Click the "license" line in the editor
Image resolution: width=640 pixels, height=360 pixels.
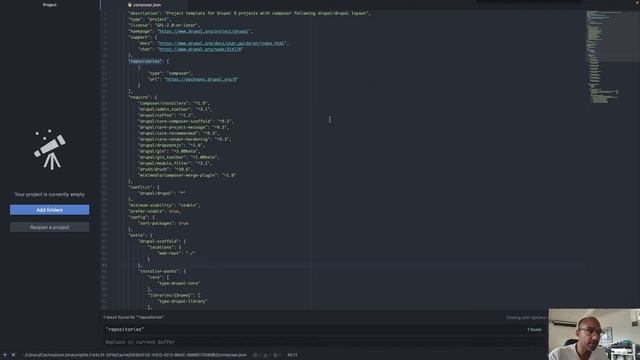click(164, 25)
